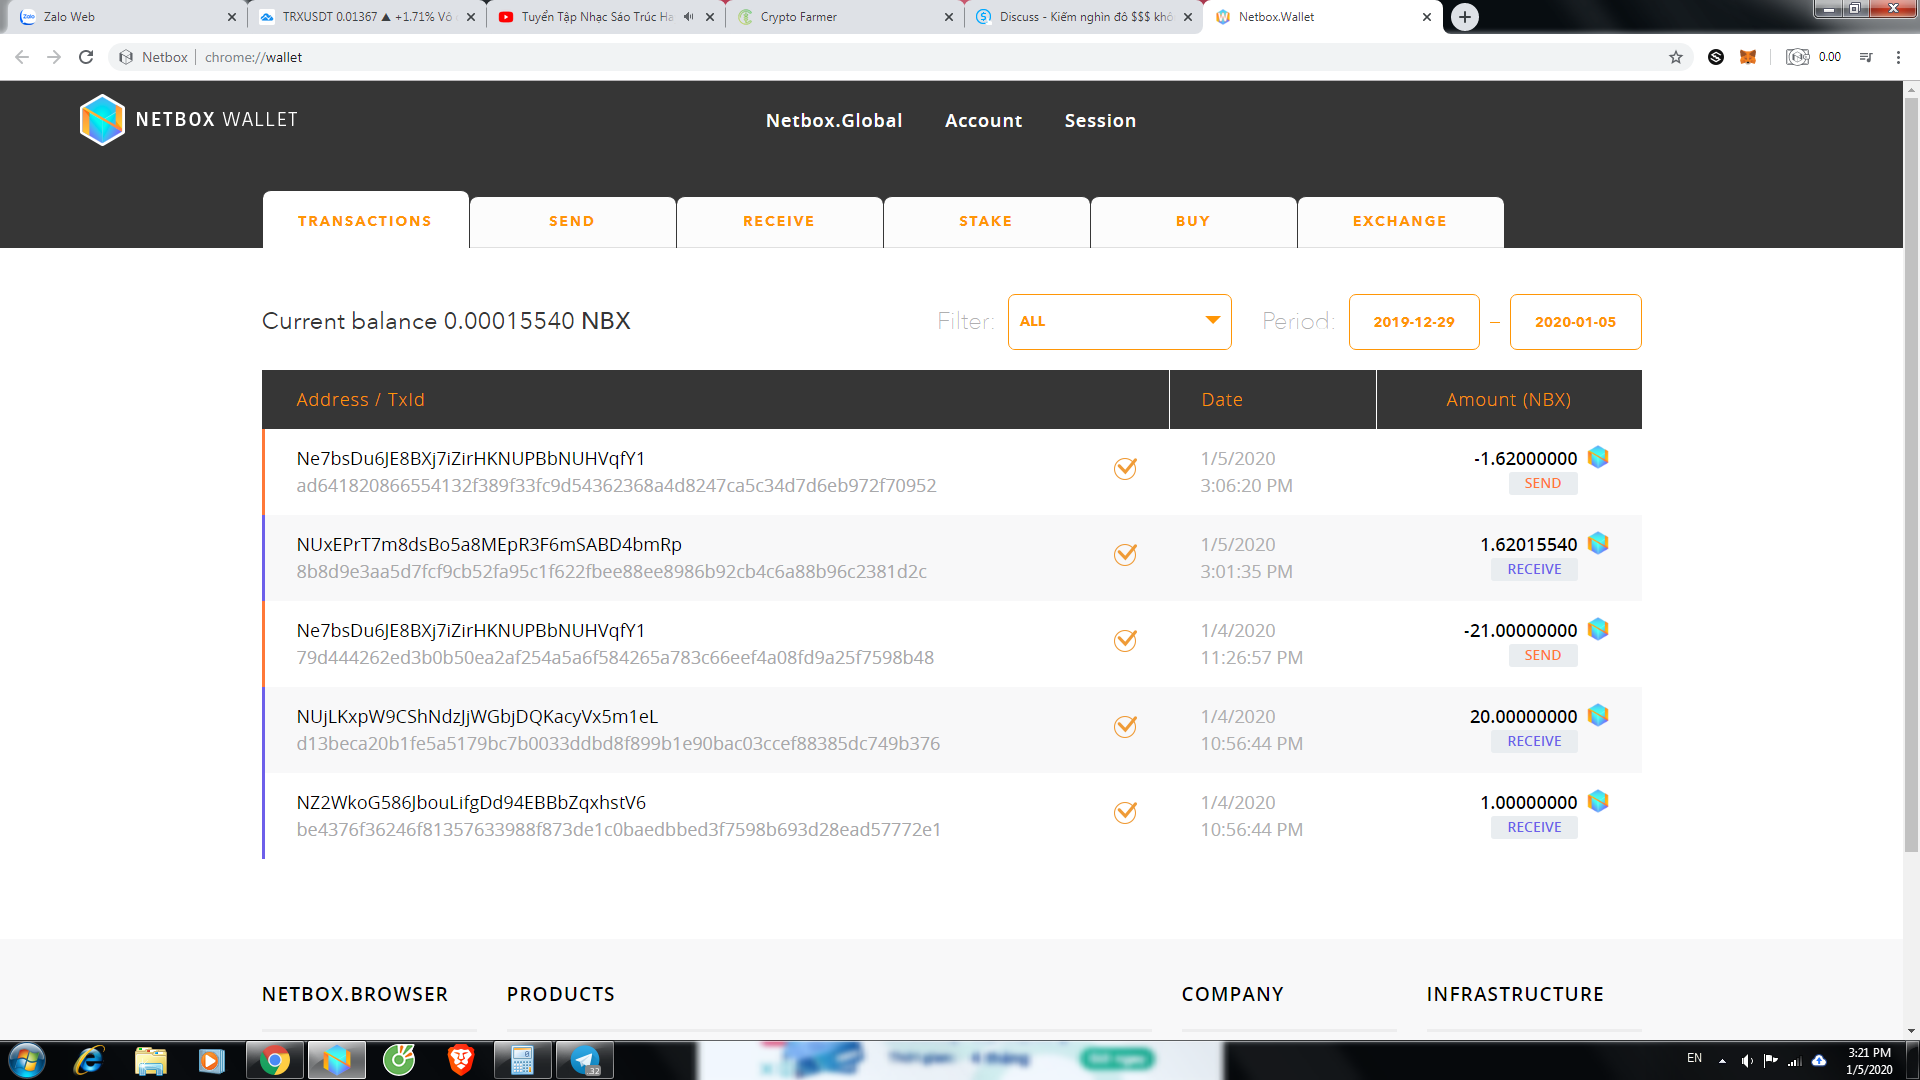Image resolution: width=1920 pixels, height=1080 pixels.
Task: Reload the wallet page
Action: (x=86, y=57)
